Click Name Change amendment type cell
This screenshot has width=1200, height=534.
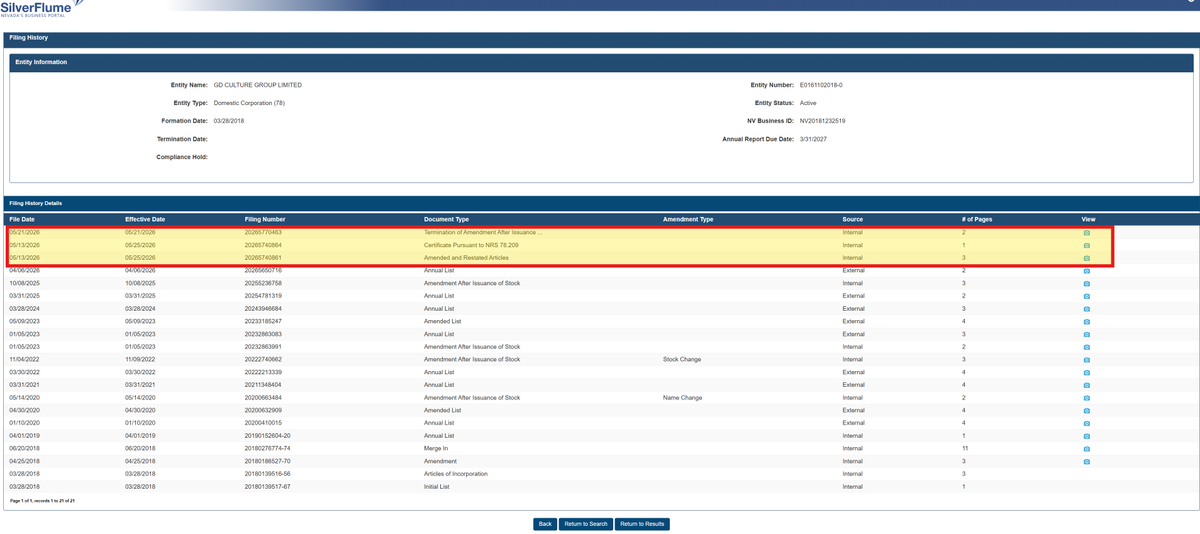[682, 398]
